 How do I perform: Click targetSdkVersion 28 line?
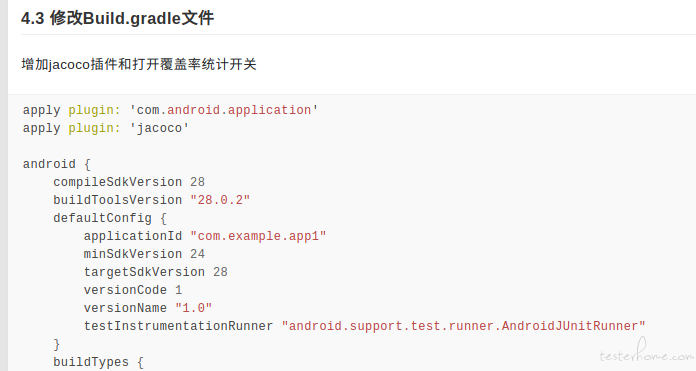click(155, 272)
